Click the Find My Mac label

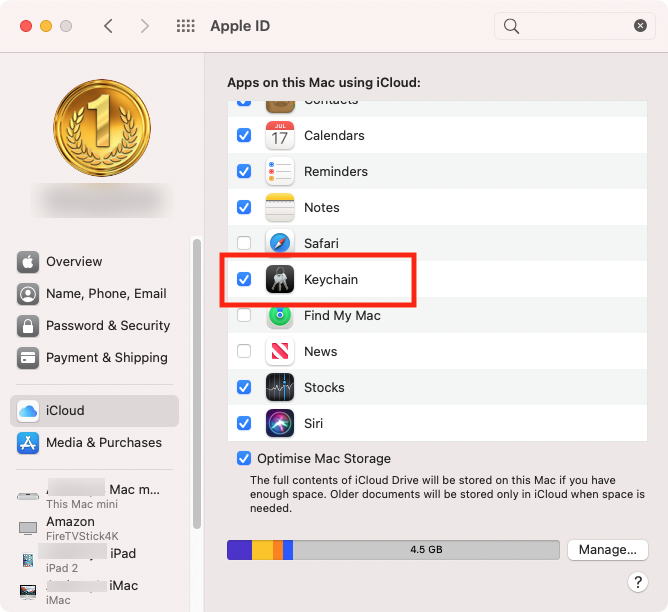pos(342,316)
